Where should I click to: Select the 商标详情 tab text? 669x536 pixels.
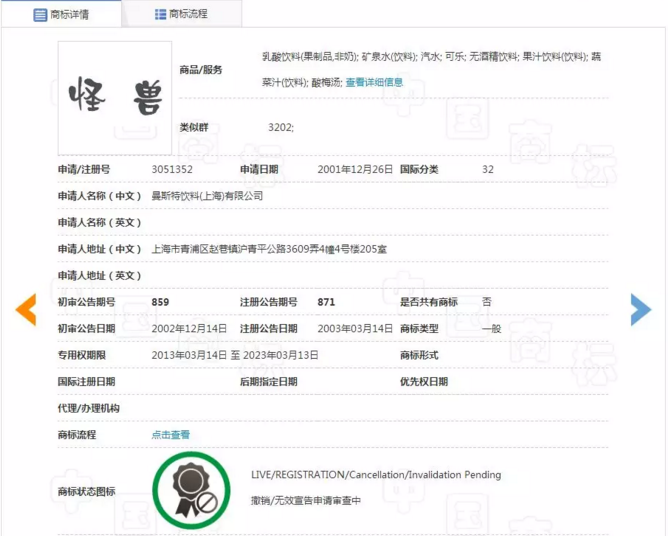(69, 15)
